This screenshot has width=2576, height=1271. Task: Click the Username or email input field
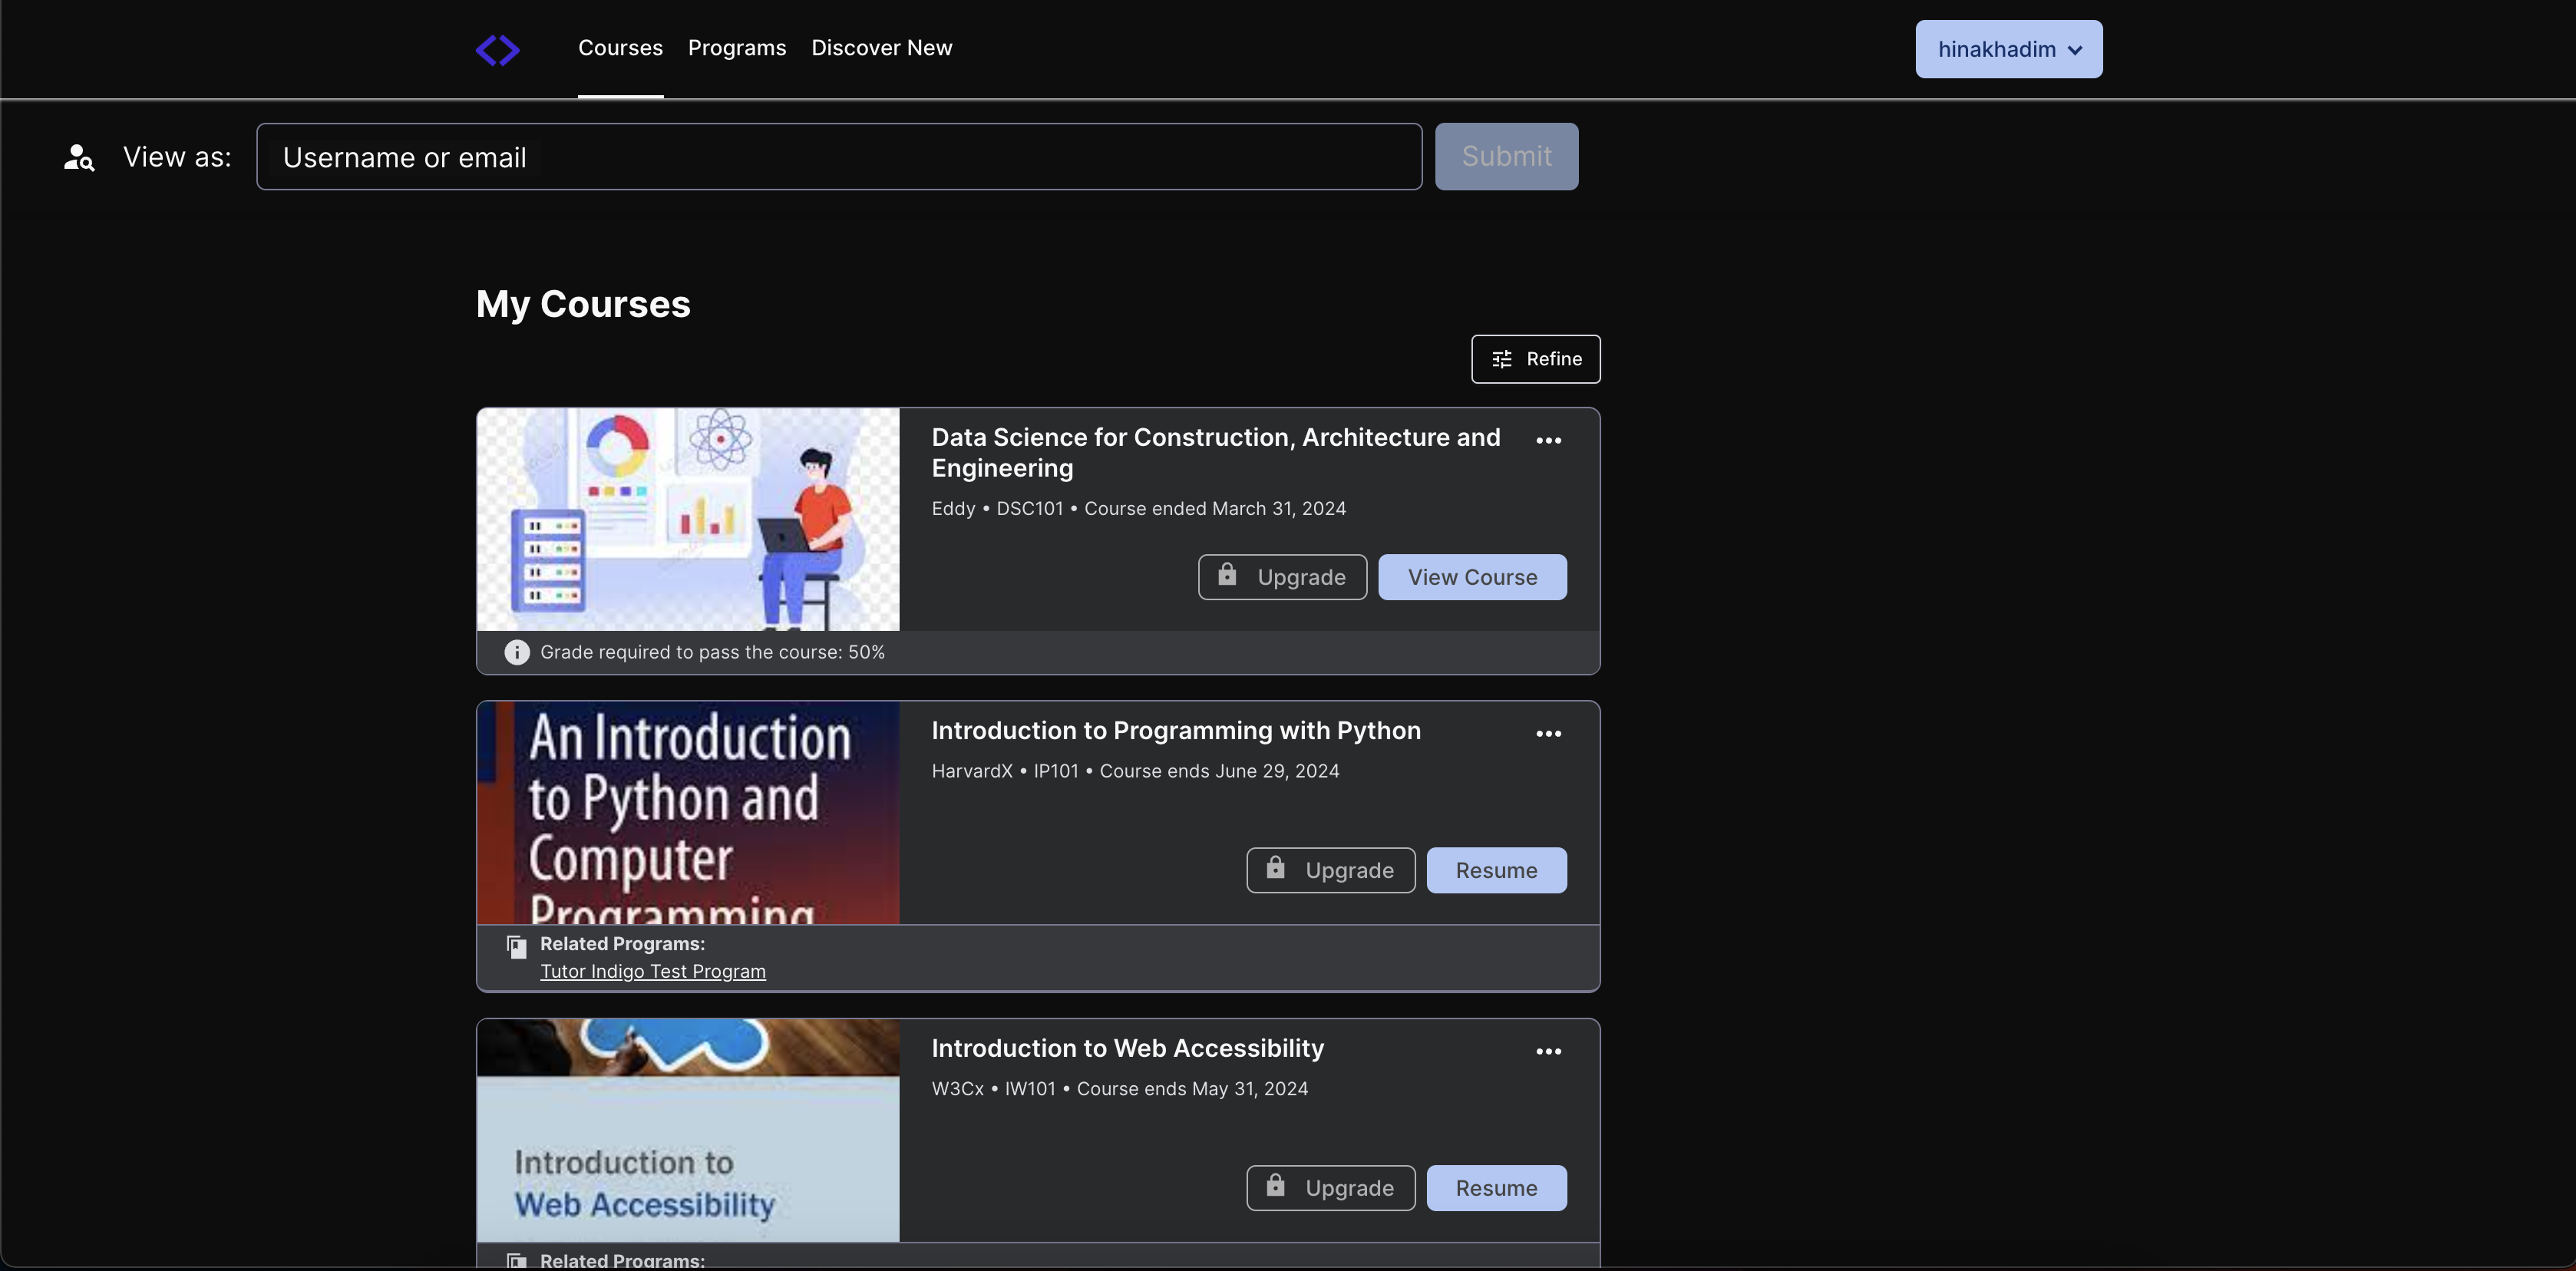[x=840, y=156]
